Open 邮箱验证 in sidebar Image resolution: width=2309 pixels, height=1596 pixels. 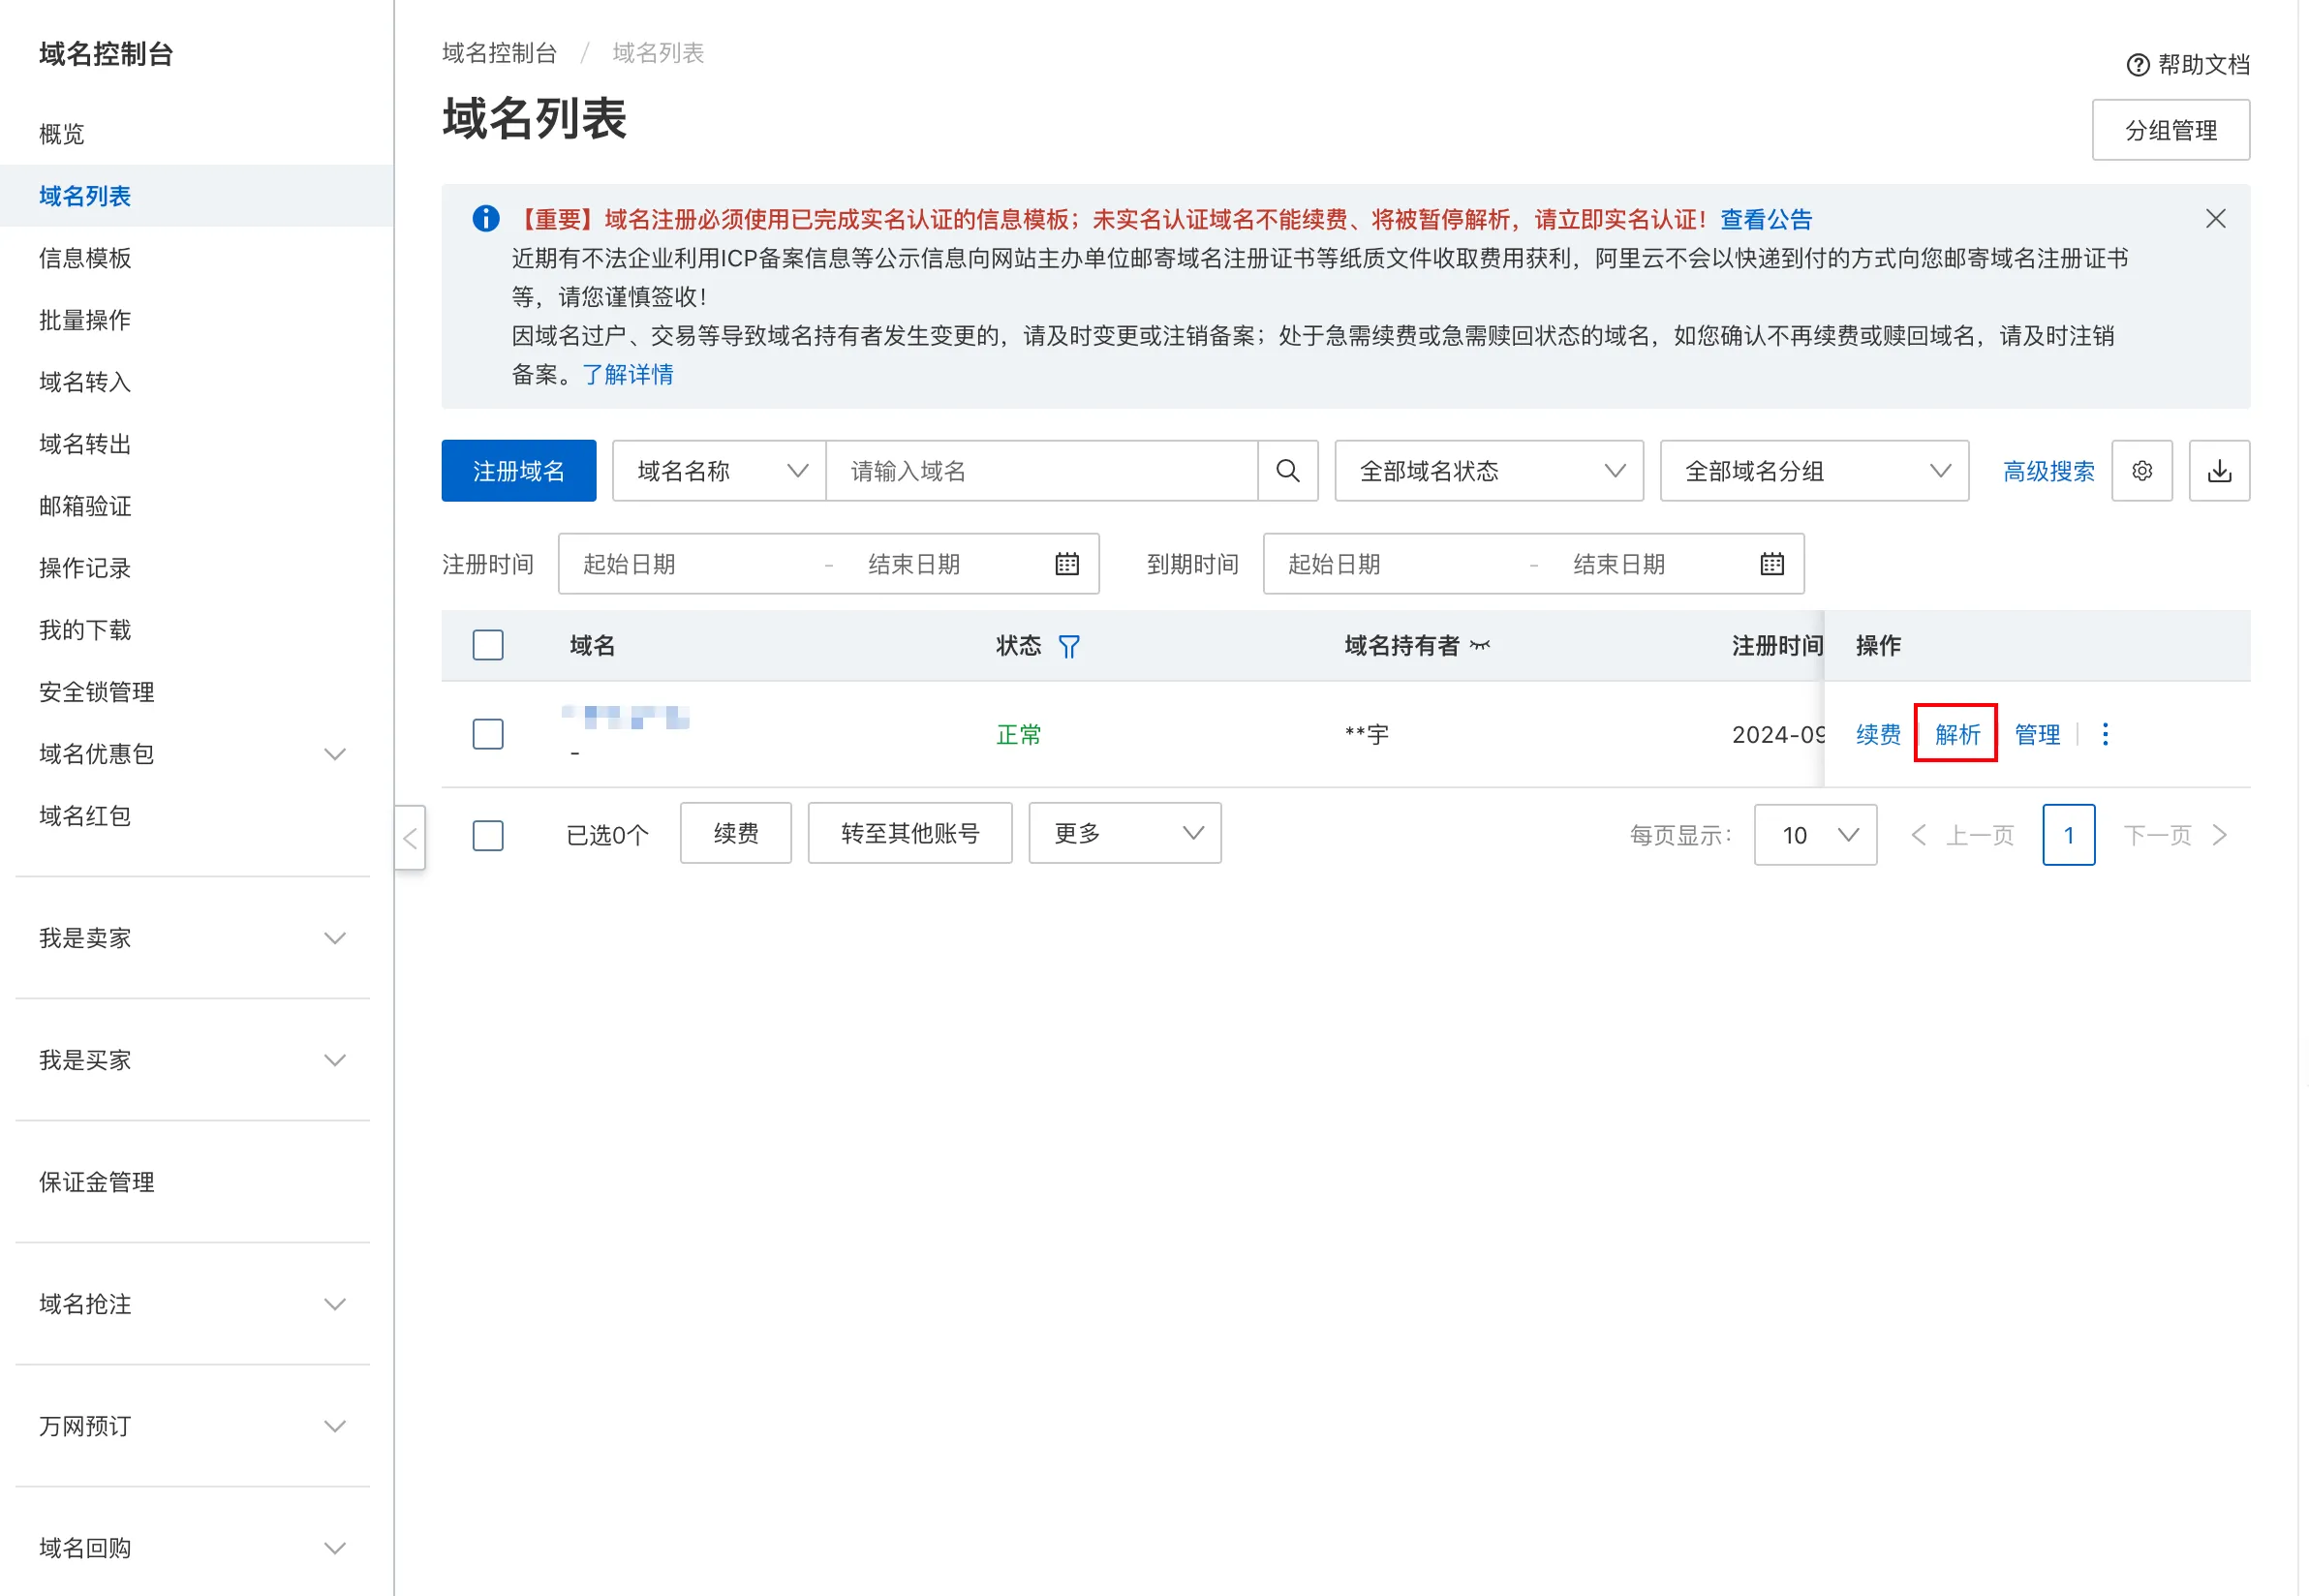coord(85,506)
